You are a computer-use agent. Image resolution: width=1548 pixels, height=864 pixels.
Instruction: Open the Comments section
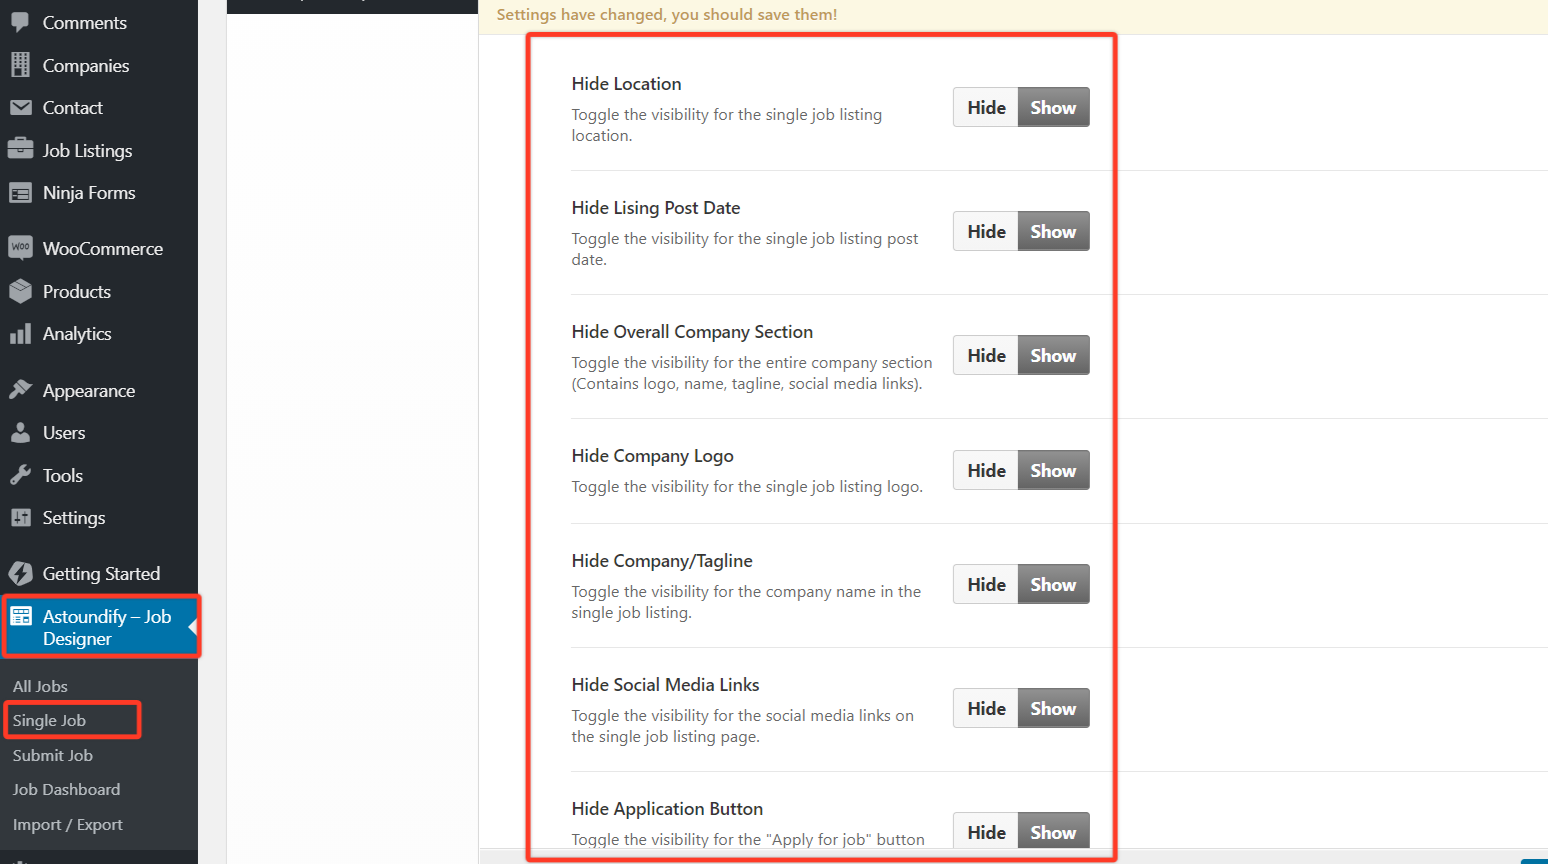pos(84,22)
